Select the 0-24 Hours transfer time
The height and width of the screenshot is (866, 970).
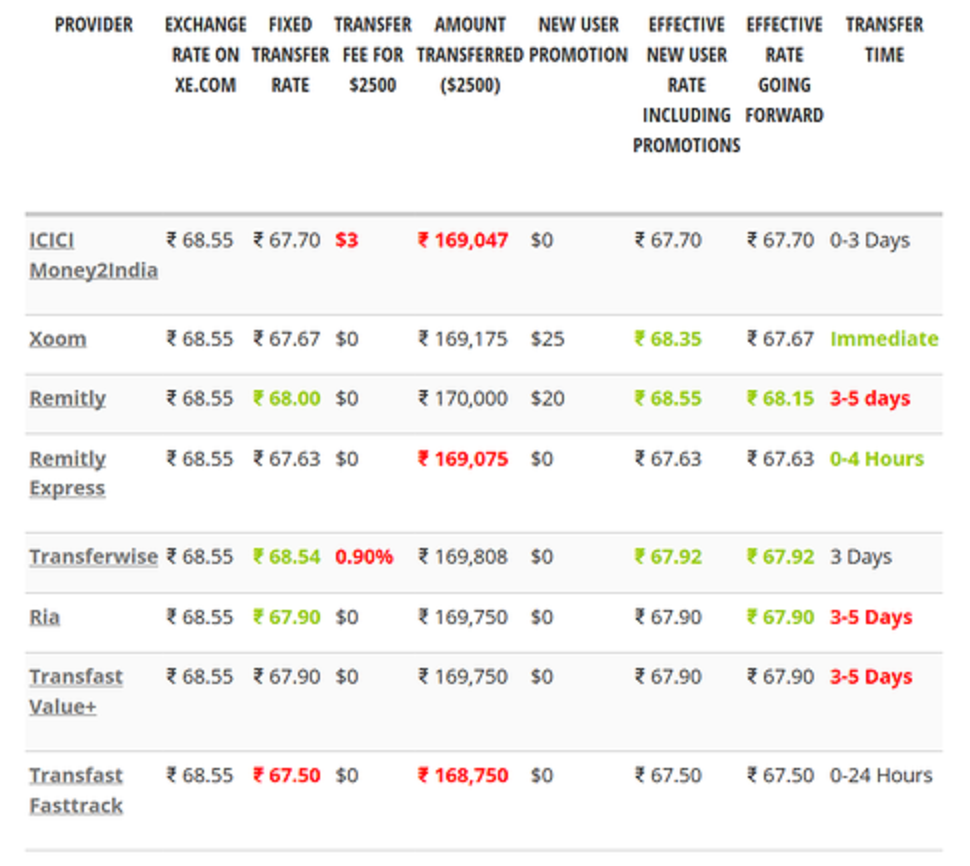pyautogui.click(x=881, y=775)
